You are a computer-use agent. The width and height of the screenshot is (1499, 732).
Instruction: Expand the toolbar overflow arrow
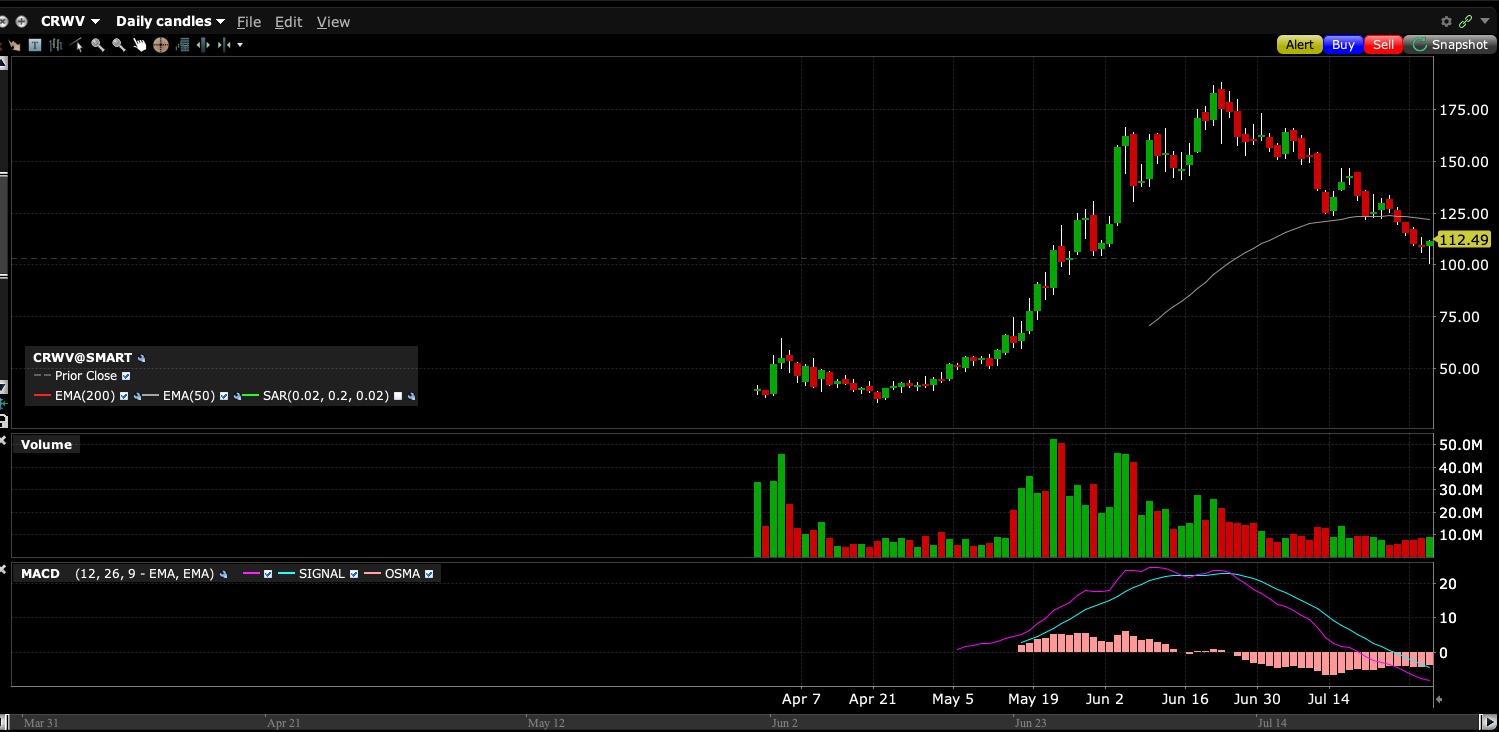pyautogui.click(x=240, y=45)
